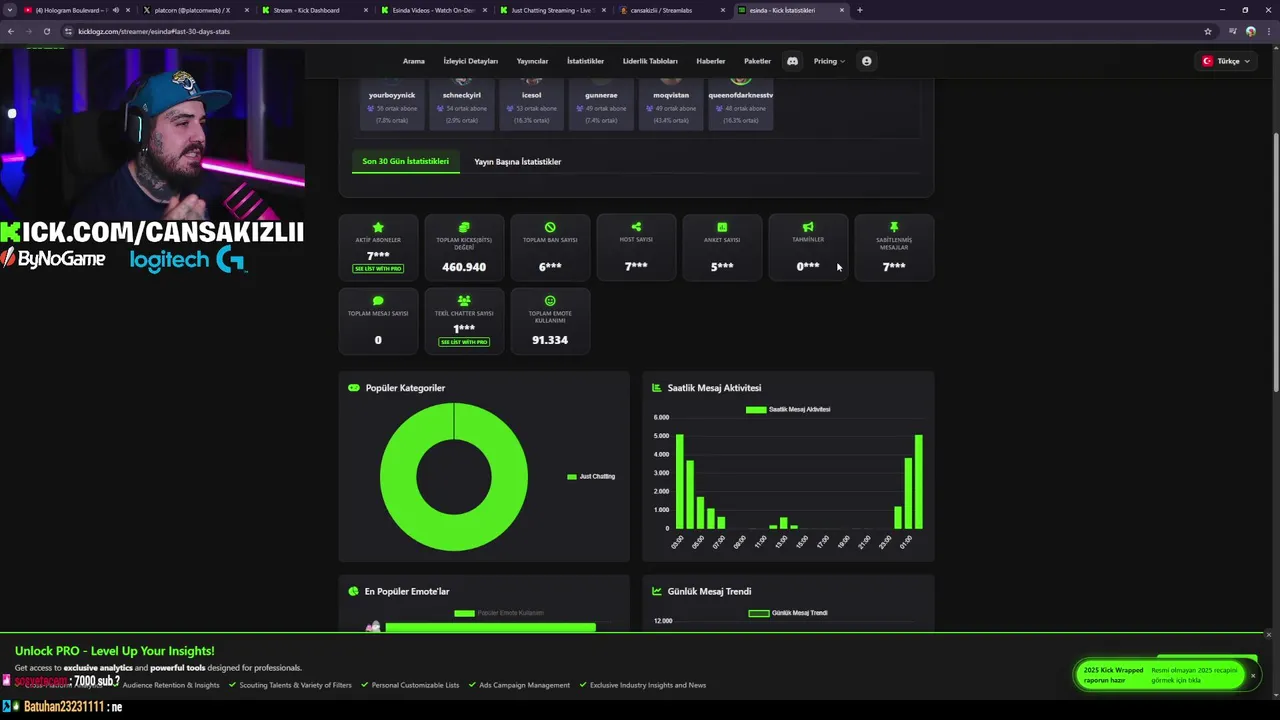Click the share icon on Host Sayısı card
Screen dimensions: 1280x720
pyautogui.click(x=636, y=227)
